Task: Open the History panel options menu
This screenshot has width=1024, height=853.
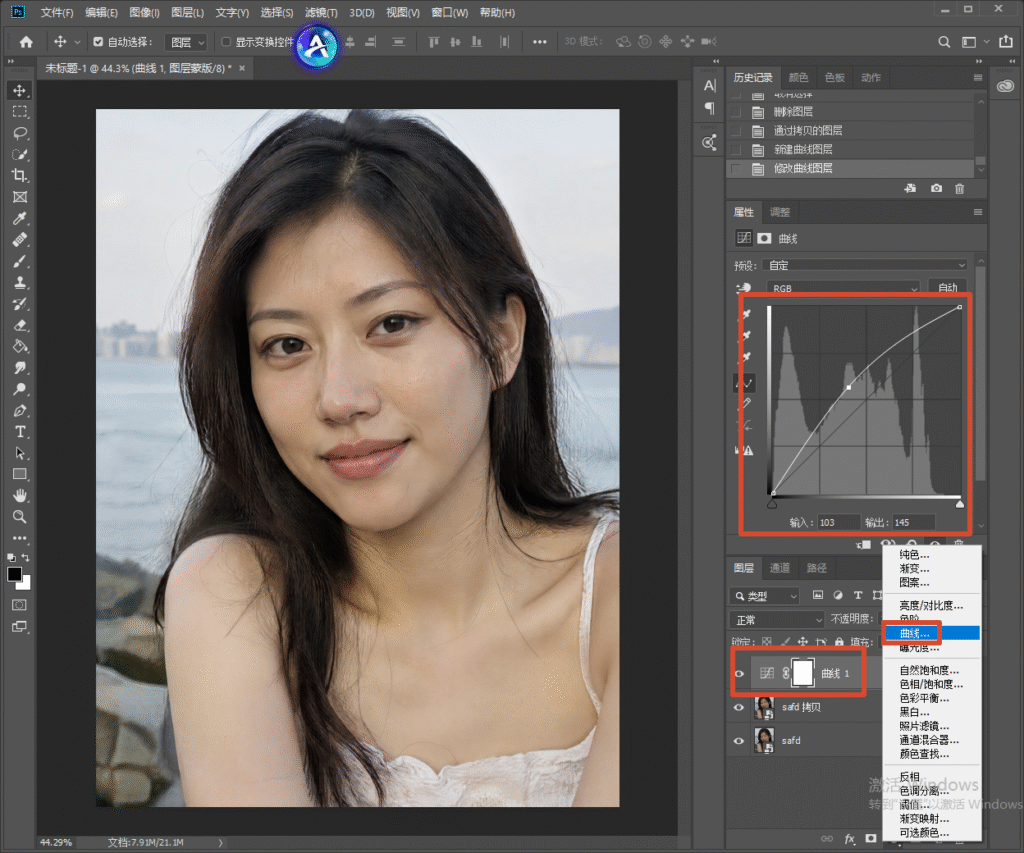Action: pos(978,78)
